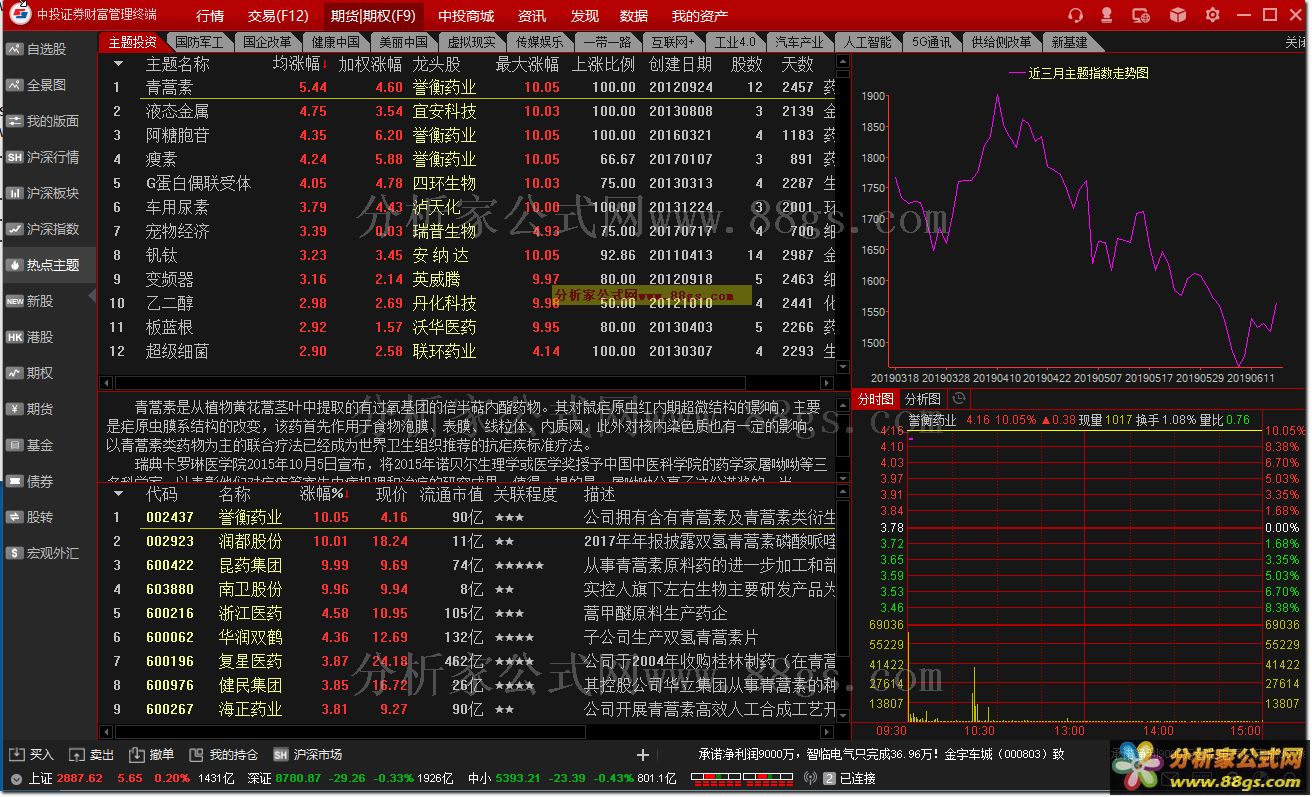This screenshot has height=797, width=1312.
Task: Open the 行情 menu
Action: (x=210, y=16)
